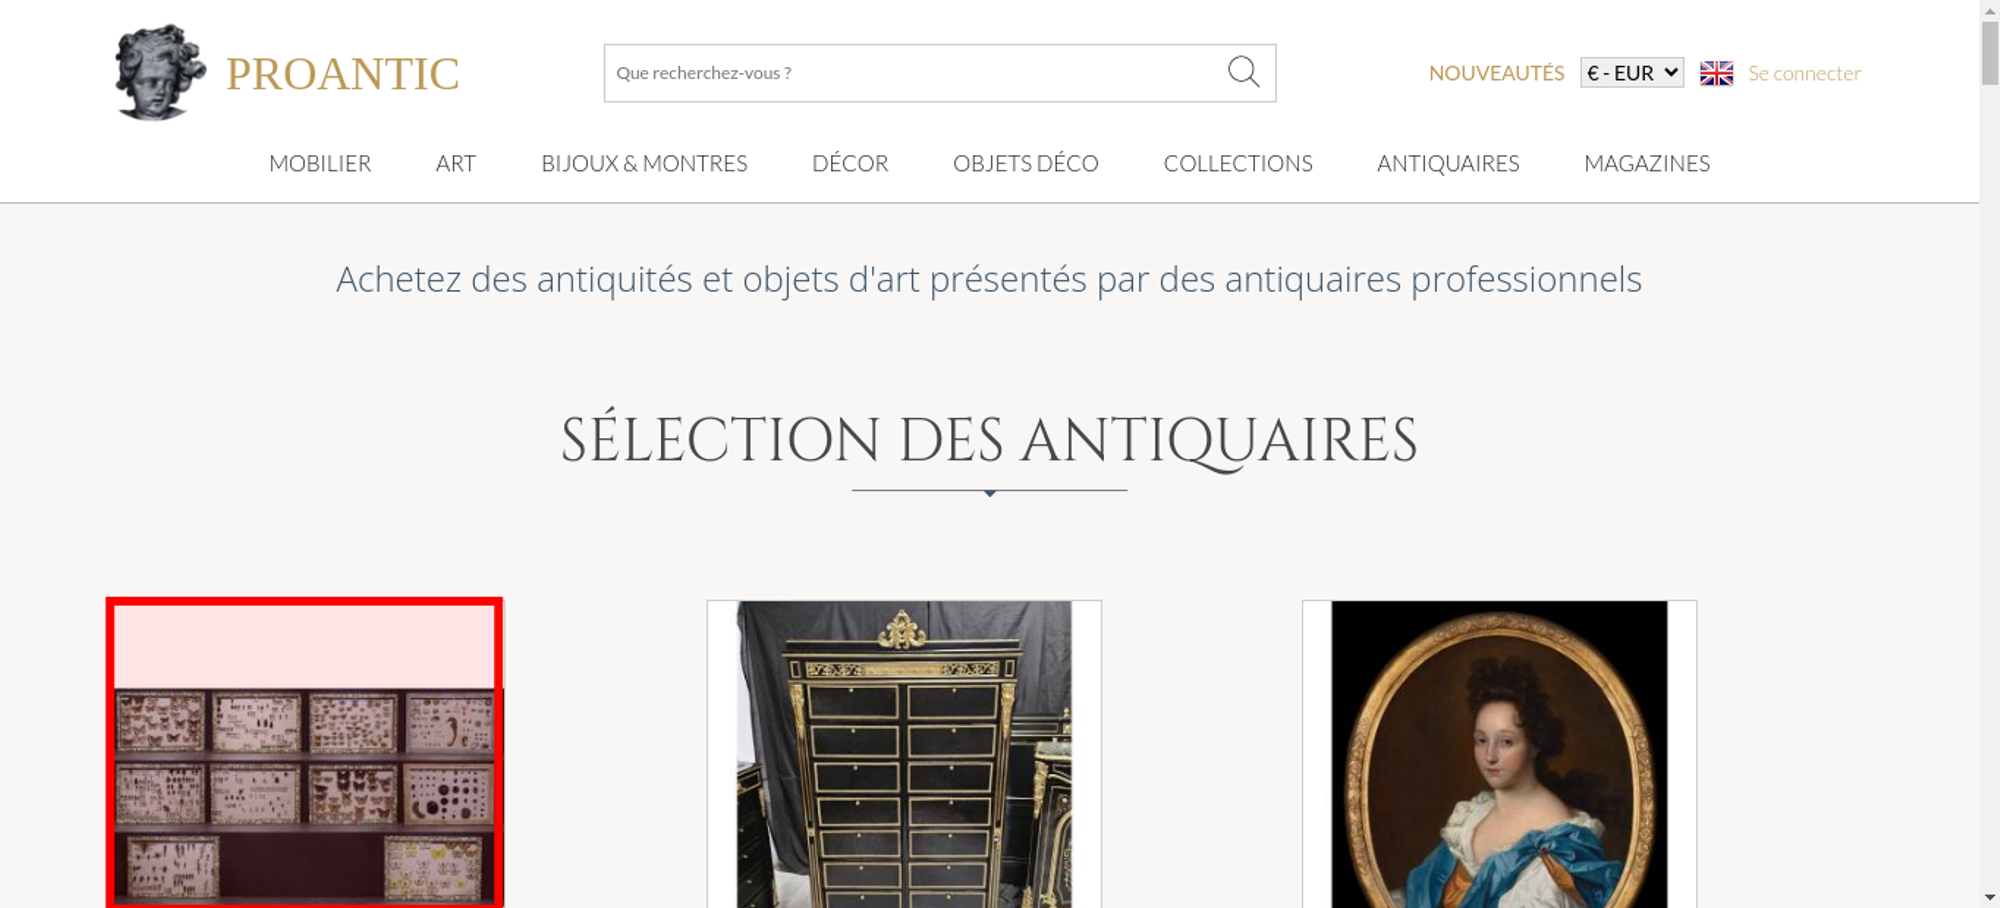Open the Art menu
This screenshot has width=2000, height=908.
point(456,163)
